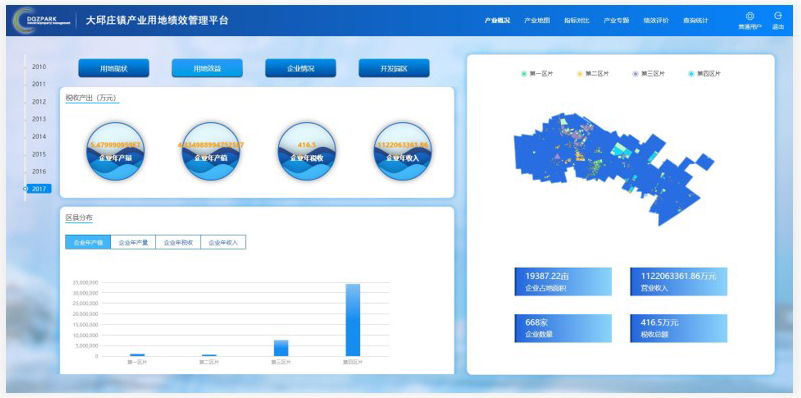Select year 2014 on the timeline
801x398 pixels.
pos(39,136)
